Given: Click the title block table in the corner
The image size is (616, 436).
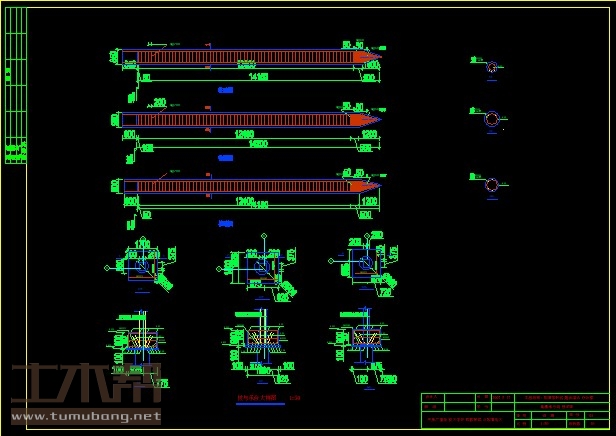Looking at the screenshot, I should [x=514, y=410].
